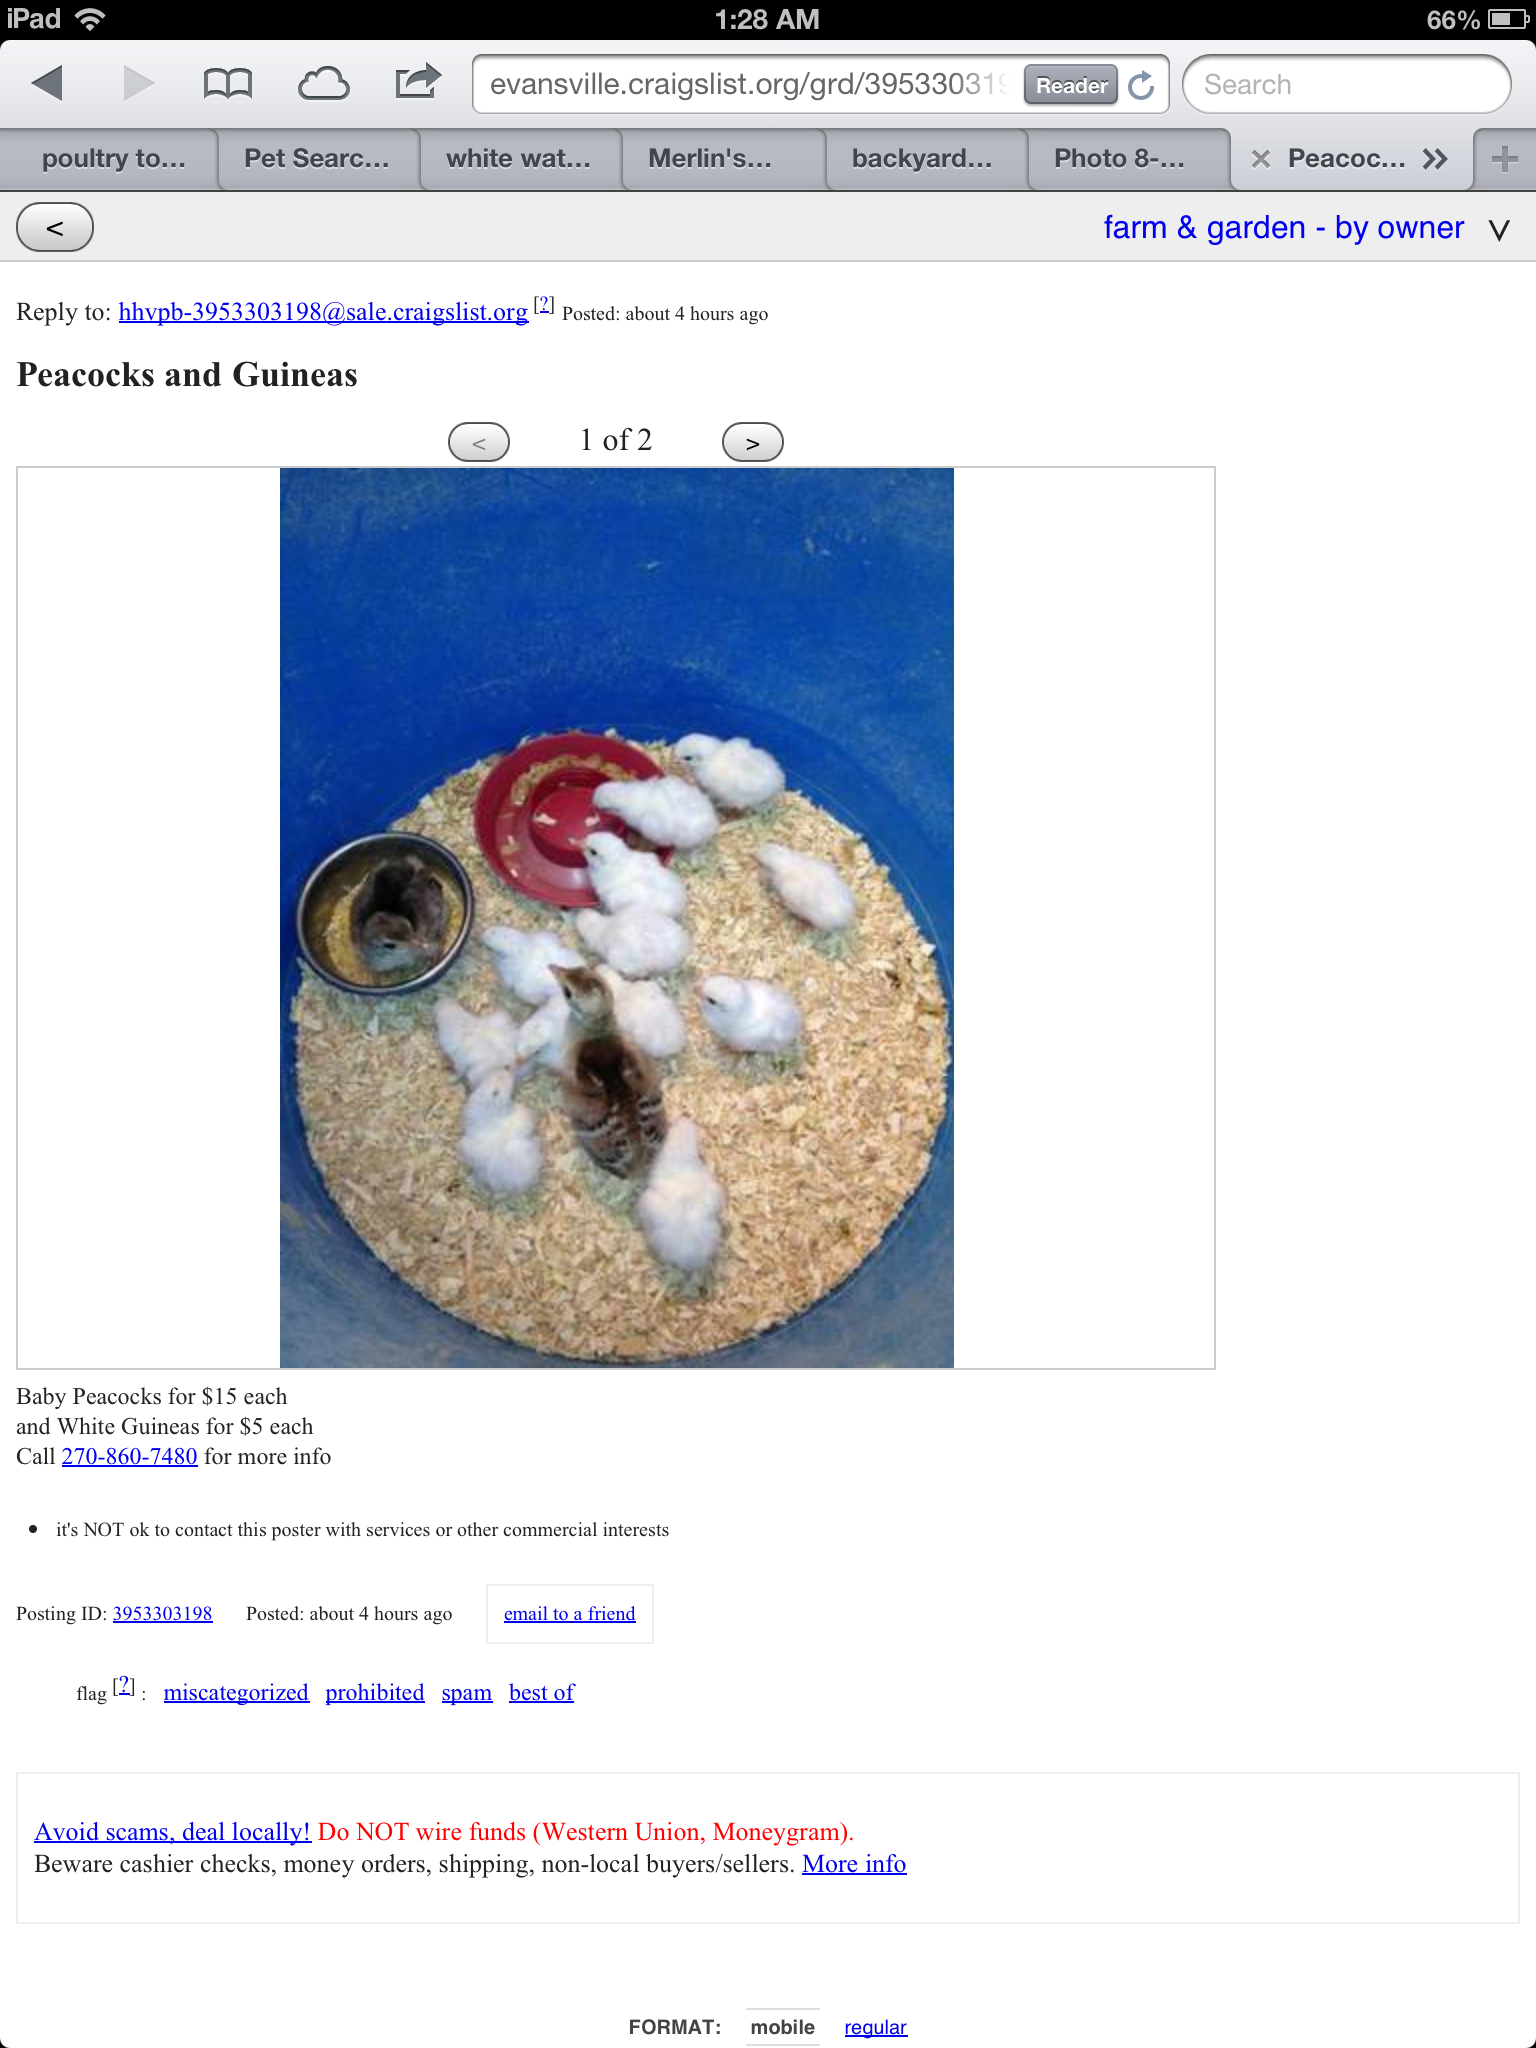Screen dimensions: 1536x2048
Task: Open a new tab with plus icon
Action: [1504, 159]
